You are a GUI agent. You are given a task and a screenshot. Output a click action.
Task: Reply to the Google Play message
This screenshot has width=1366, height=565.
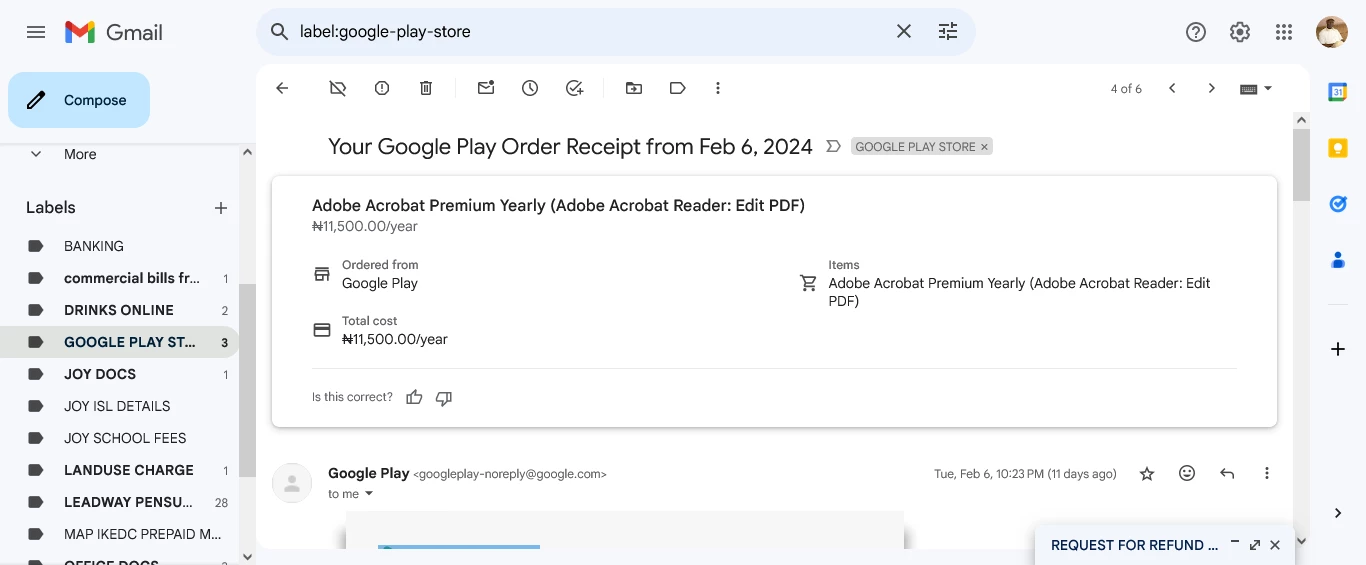click(x=1227, y=474)
